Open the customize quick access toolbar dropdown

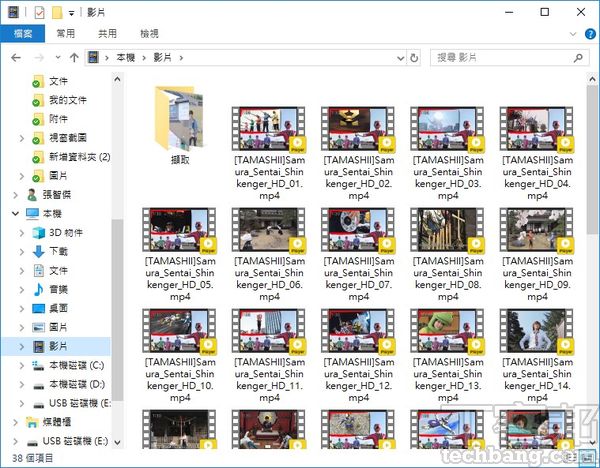[x=71, y=13]
